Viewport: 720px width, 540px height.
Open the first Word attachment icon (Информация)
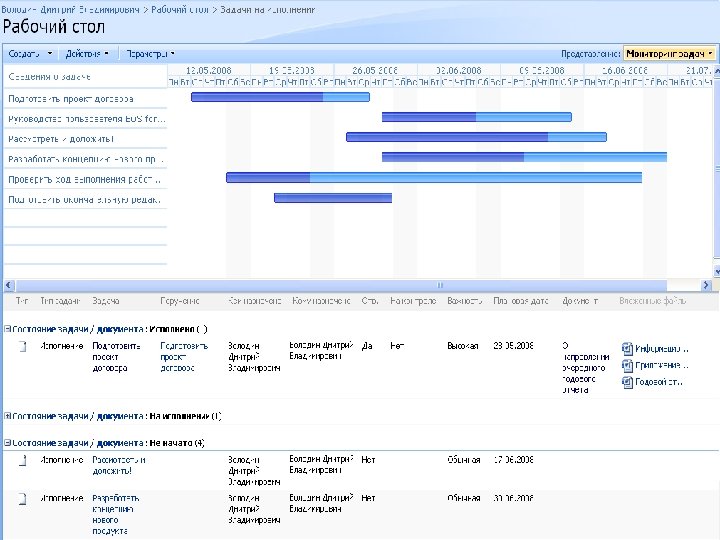627,349
